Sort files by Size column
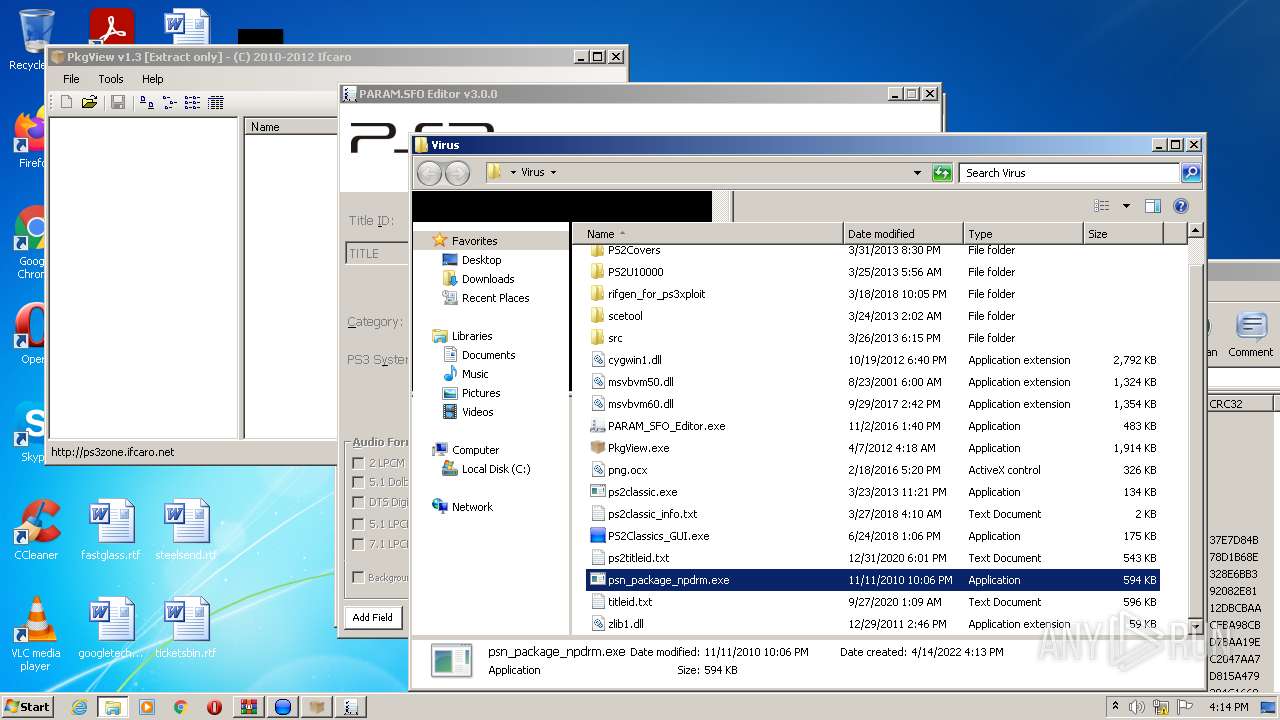The width and height of the screenshot is (1280, 720). [x=1124, y=234]
